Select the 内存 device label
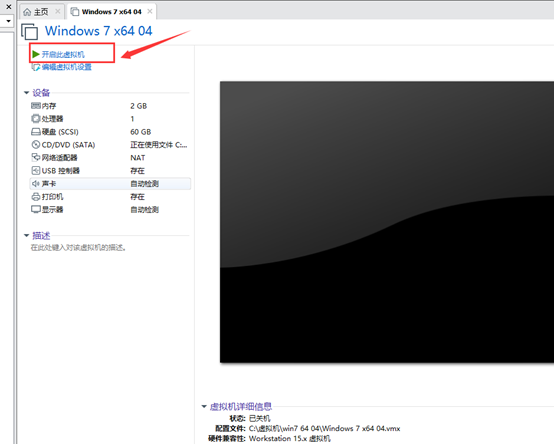 49,106
